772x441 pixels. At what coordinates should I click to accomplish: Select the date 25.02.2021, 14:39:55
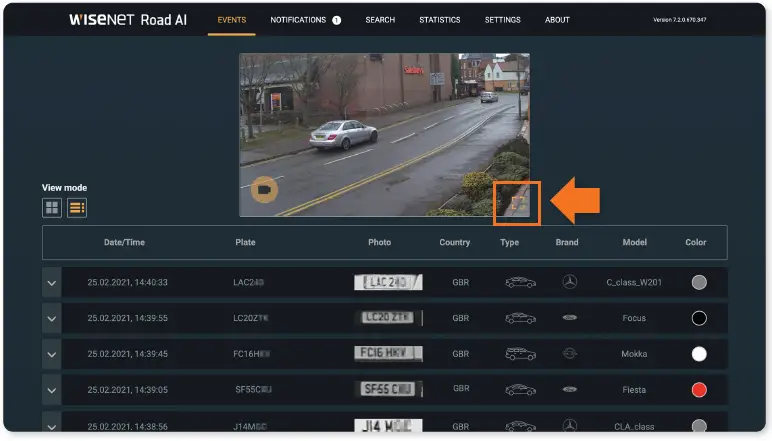[x=128, y=318]
